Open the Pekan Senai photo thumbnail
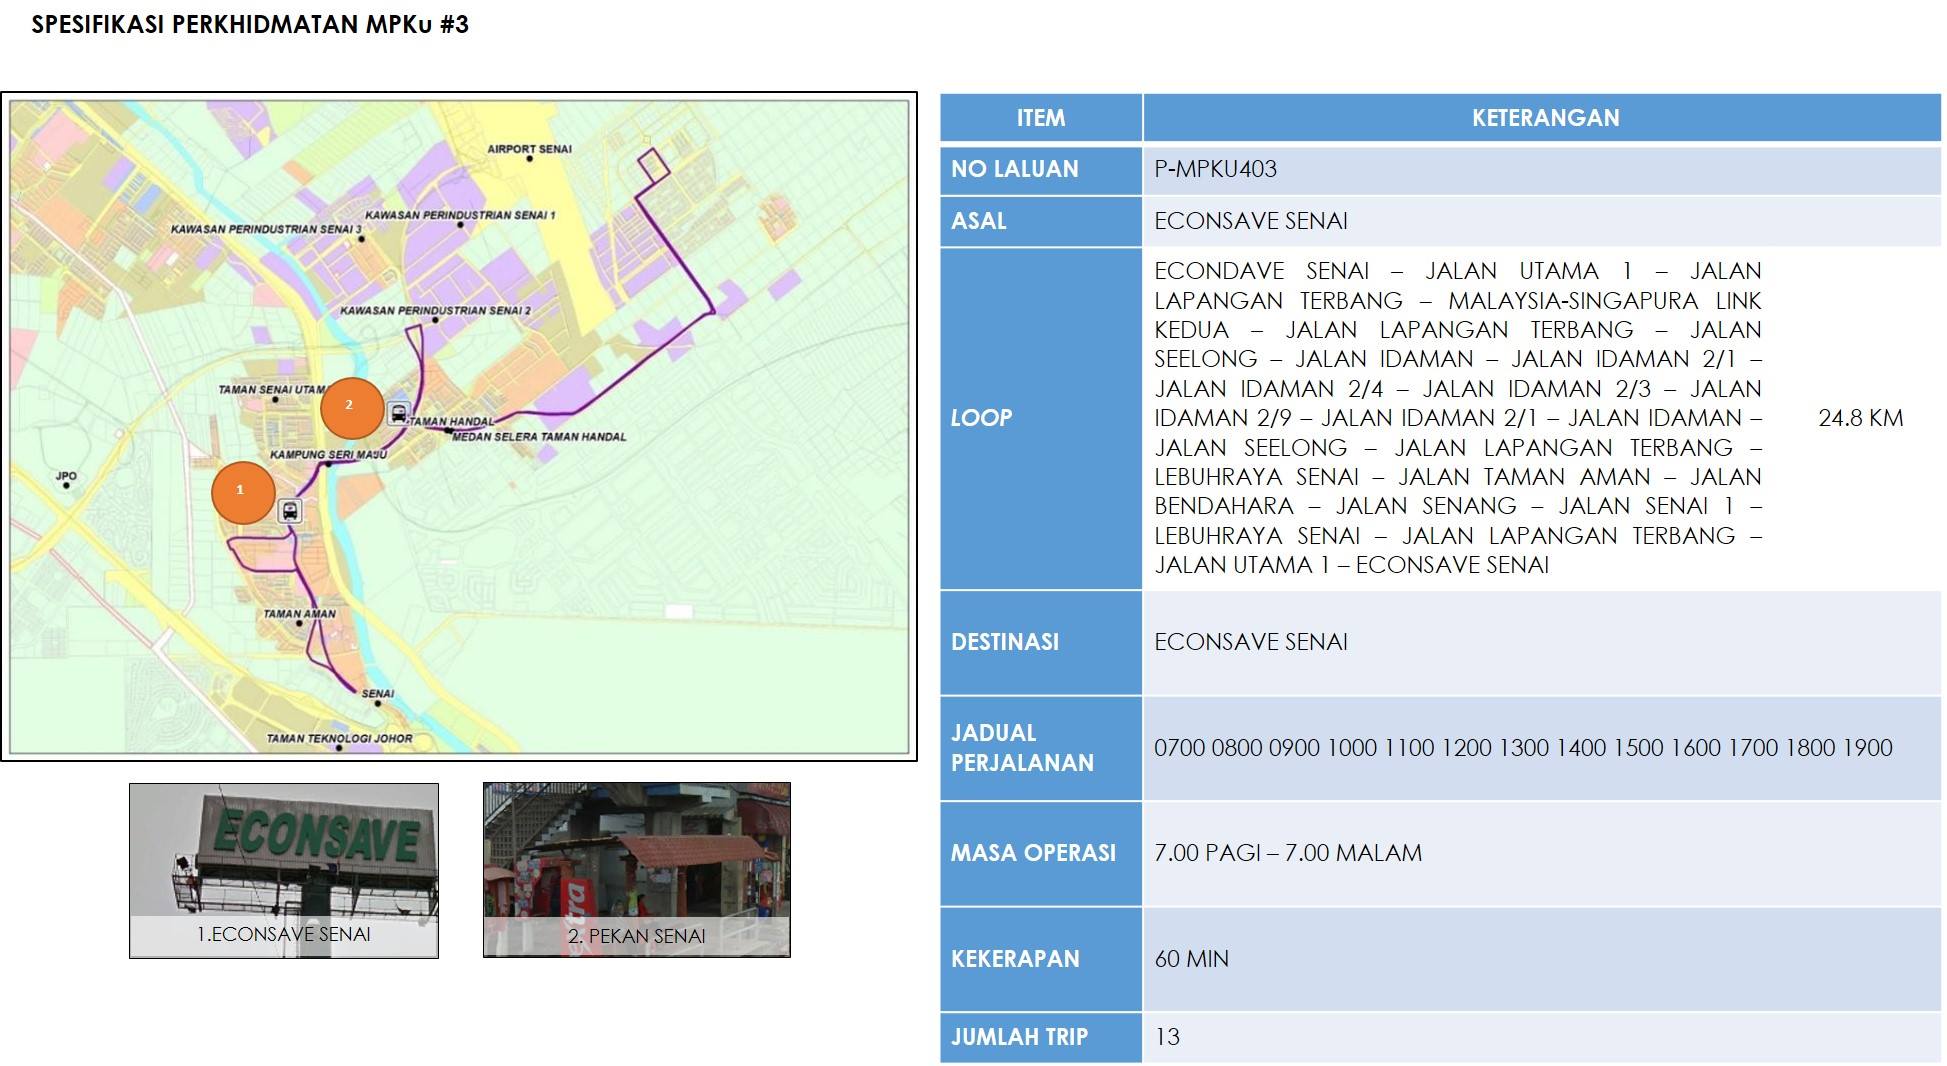 637,869
